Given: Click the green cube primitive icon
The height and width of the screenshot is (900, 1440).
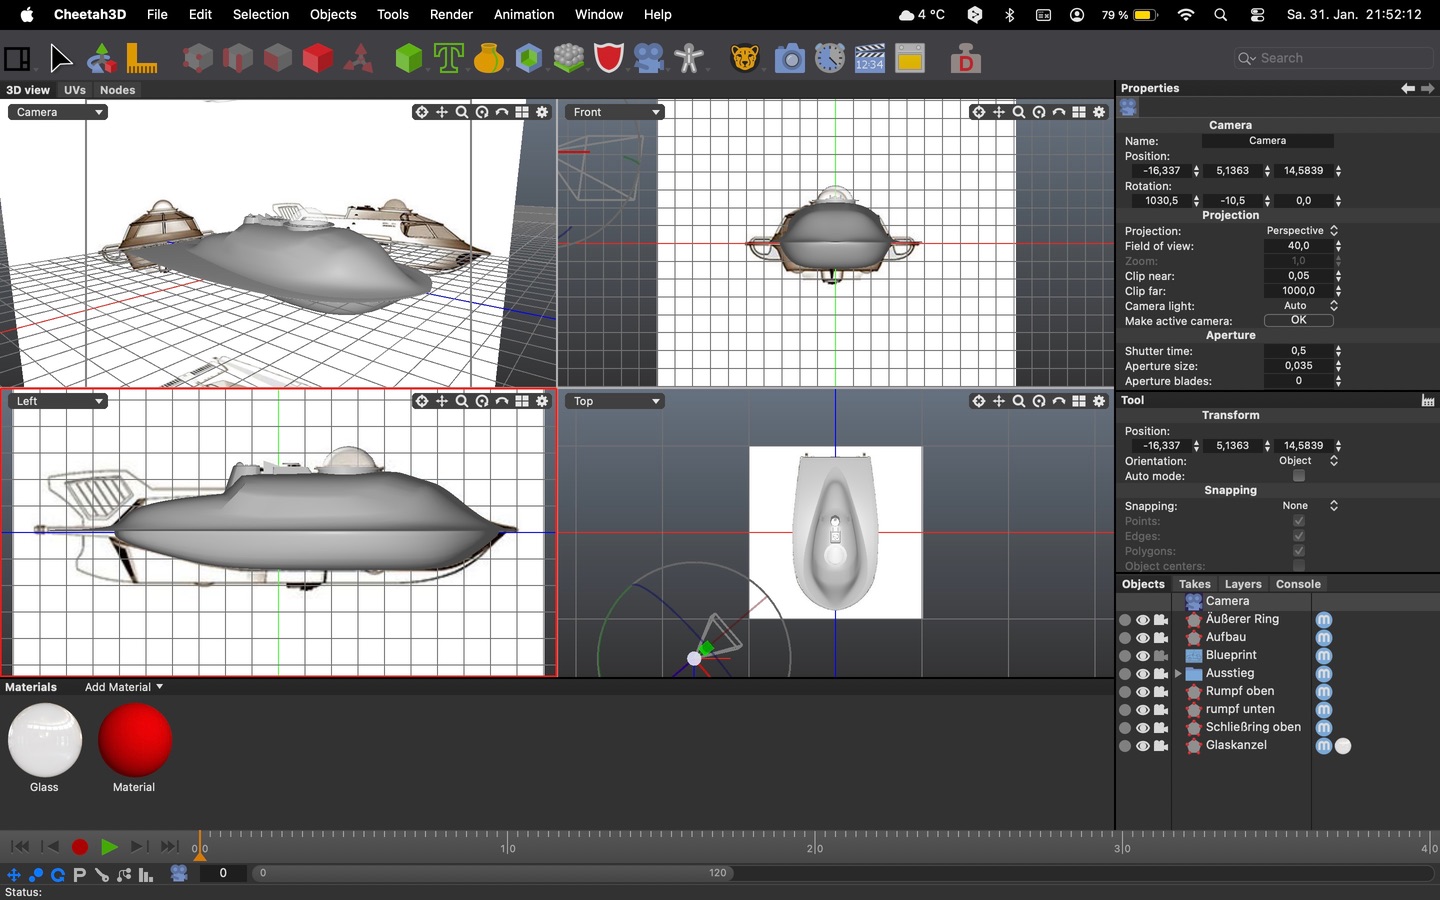Looking at the screenshot, I should (408, 59).
